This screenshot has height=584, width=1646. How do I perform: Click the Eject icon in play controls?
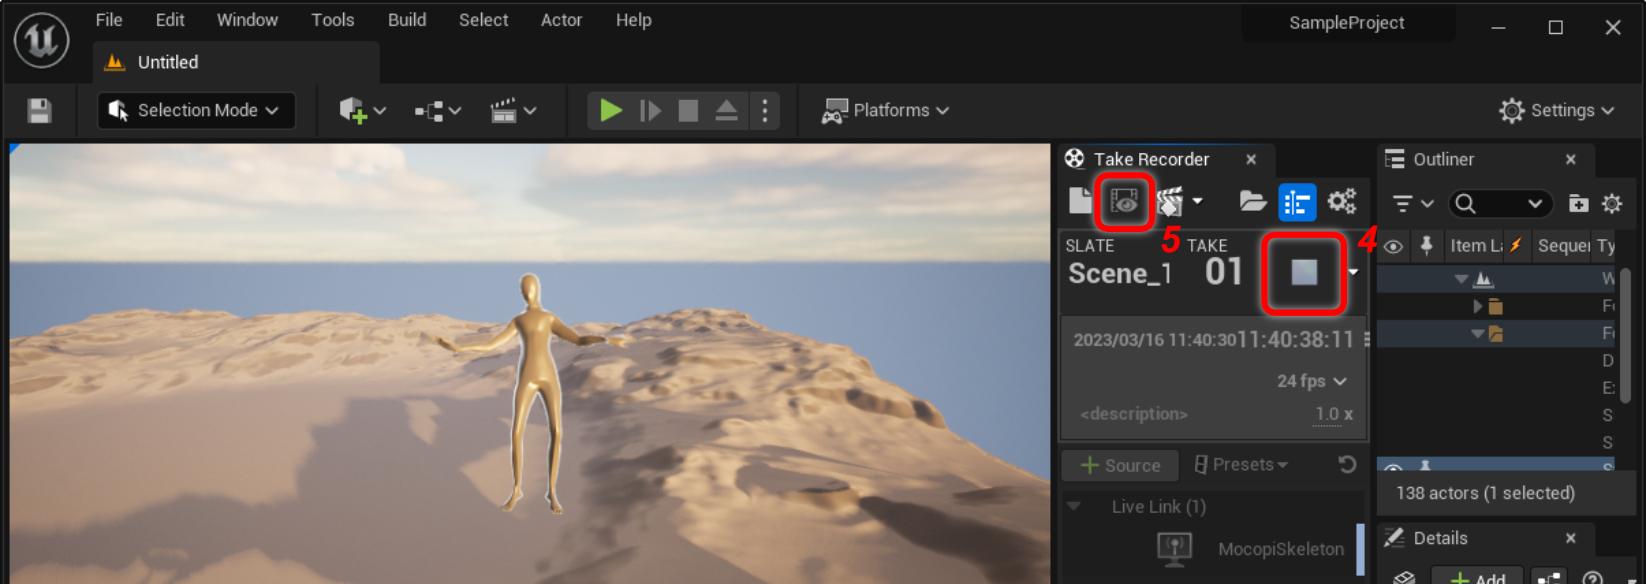tap(726, 110)
